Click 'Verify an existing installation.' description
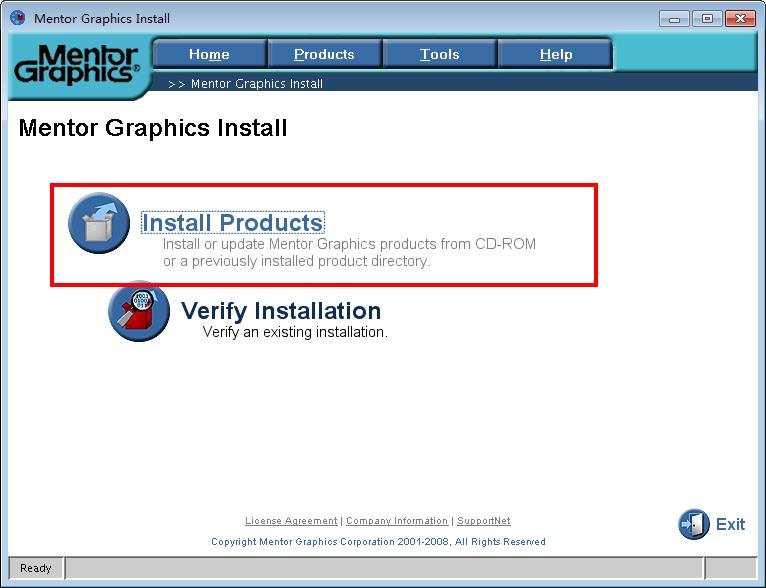Image resolution: width=766 pixels, height=588 pixels. [x=295, y=332]
